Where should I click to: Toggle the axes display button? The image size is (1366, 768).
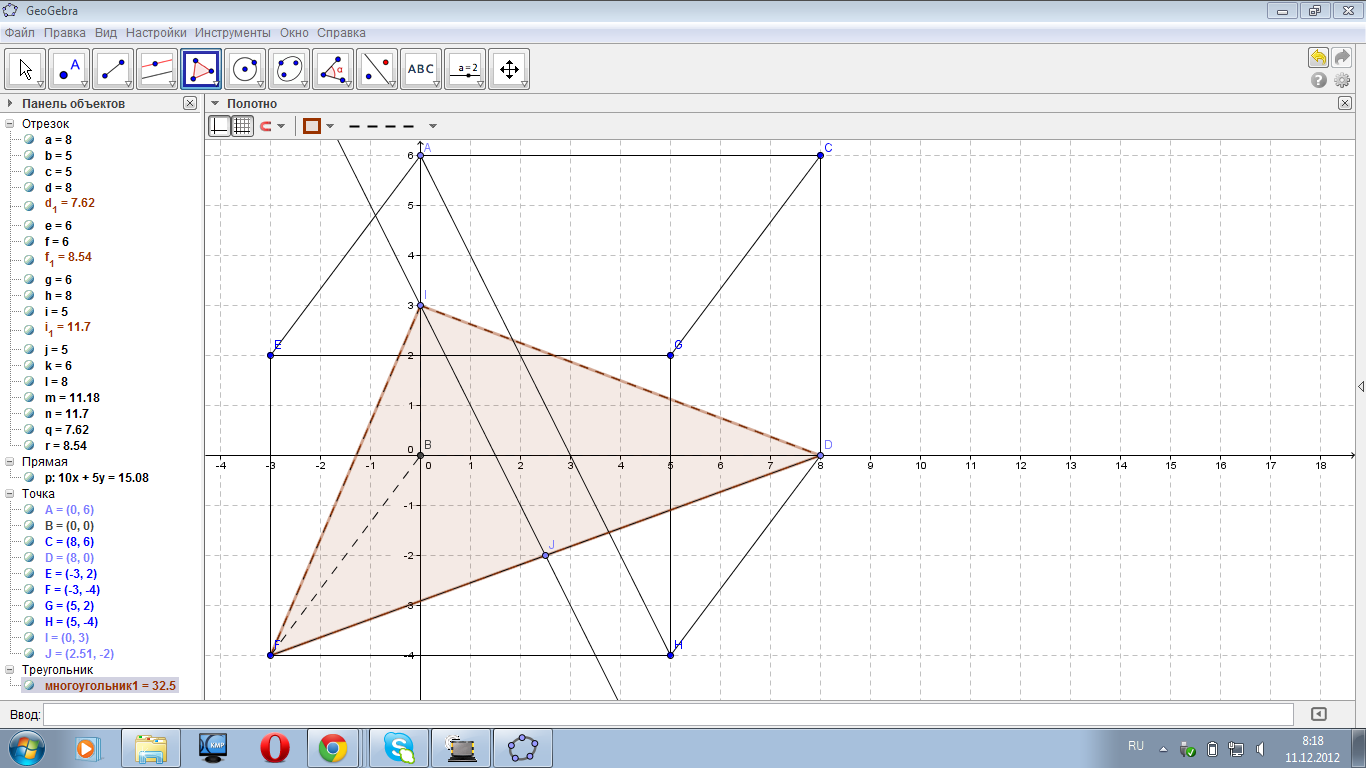[219, 126]
